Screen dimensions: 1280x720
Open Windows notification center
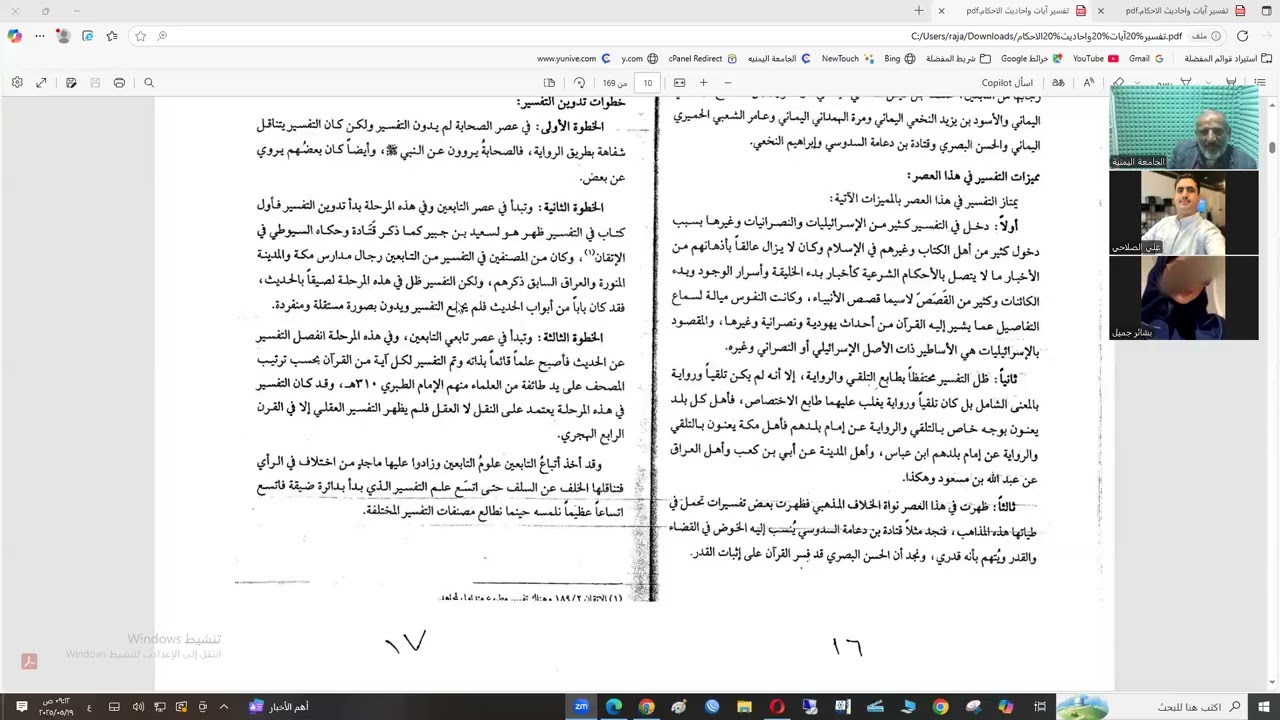pyautogui.click(x=21, y=707)
